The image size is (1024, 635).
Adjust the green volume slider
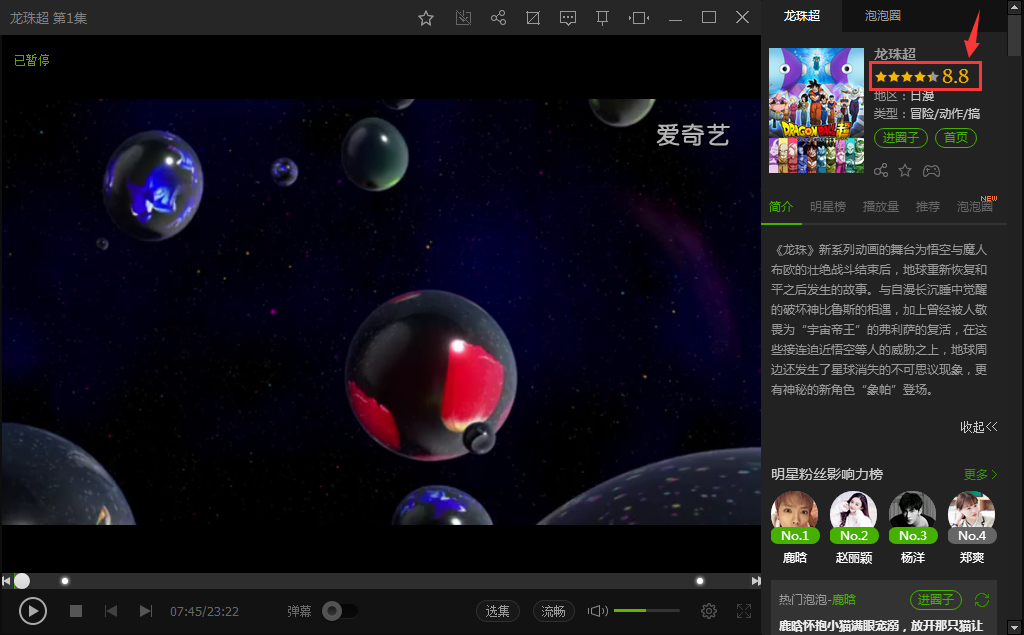pyautogui.click(x=647, y=610)
